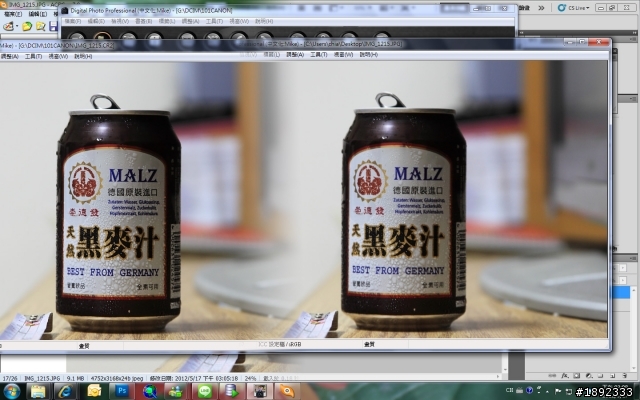Open 檢視(V) menu in the back Digital Photo Professional window
This screenshot has height=400, width=640.
(120, 21)
